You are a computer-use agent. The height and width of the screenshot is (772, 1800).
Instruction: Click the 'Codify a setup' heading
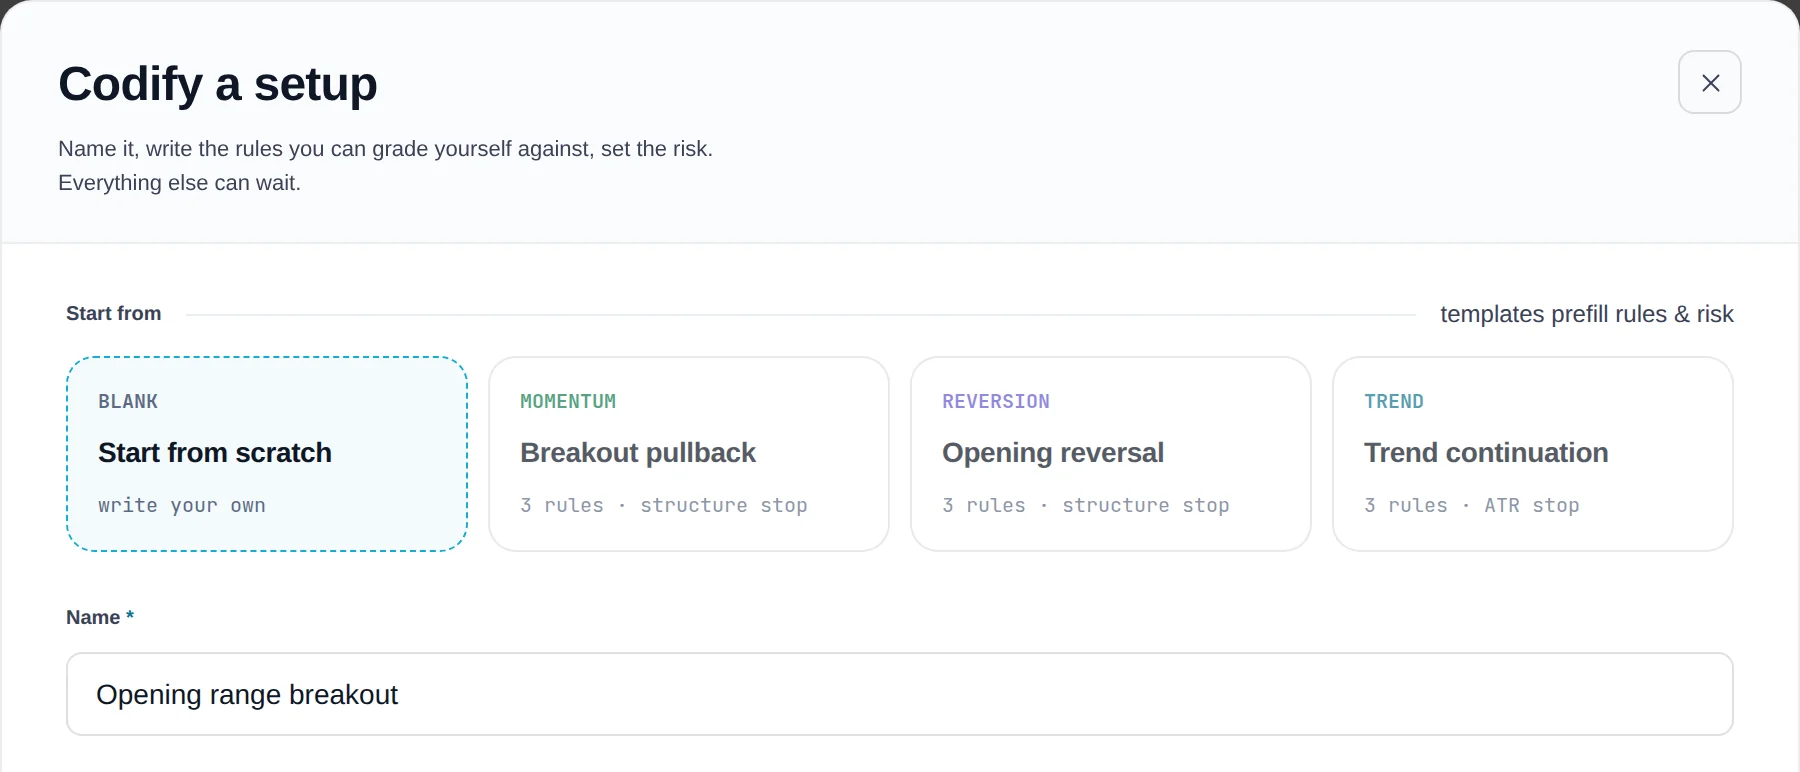[x=218, y=84]
